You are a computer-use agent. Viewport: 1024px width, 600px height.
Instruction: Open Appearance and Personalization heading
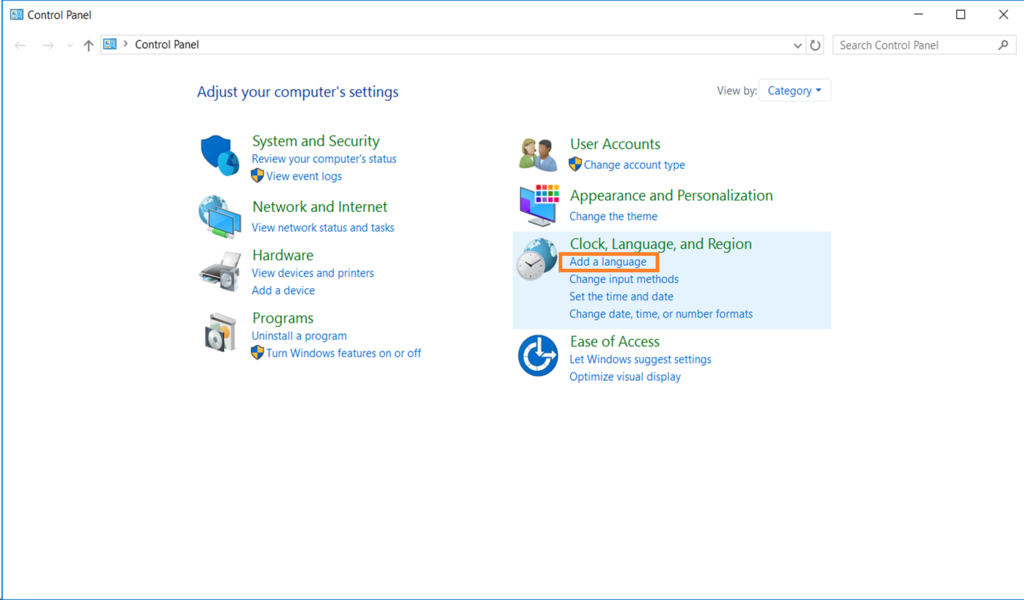[671, 196]
